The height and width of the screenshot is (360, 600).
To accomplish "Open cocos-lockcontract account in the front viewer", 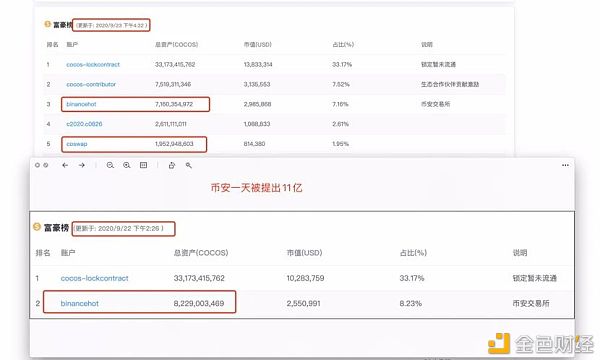I will pyautogui.click(x=95, y=278).
